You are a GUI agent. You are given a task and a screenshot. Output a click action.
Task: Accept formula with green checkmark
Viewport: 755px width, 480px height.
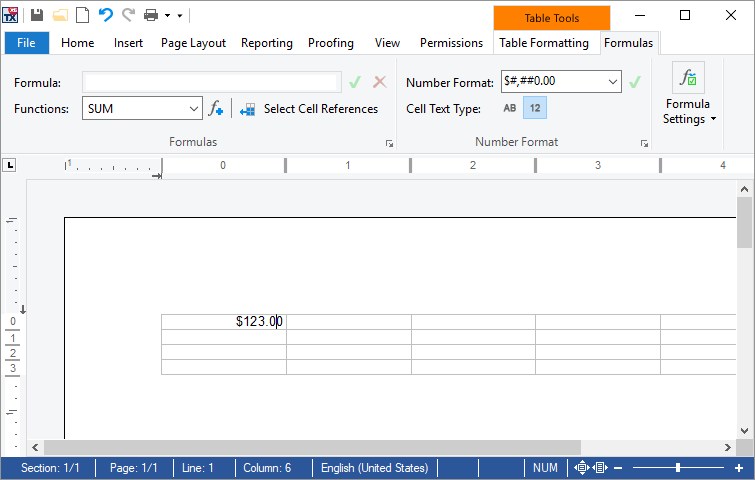355,82
